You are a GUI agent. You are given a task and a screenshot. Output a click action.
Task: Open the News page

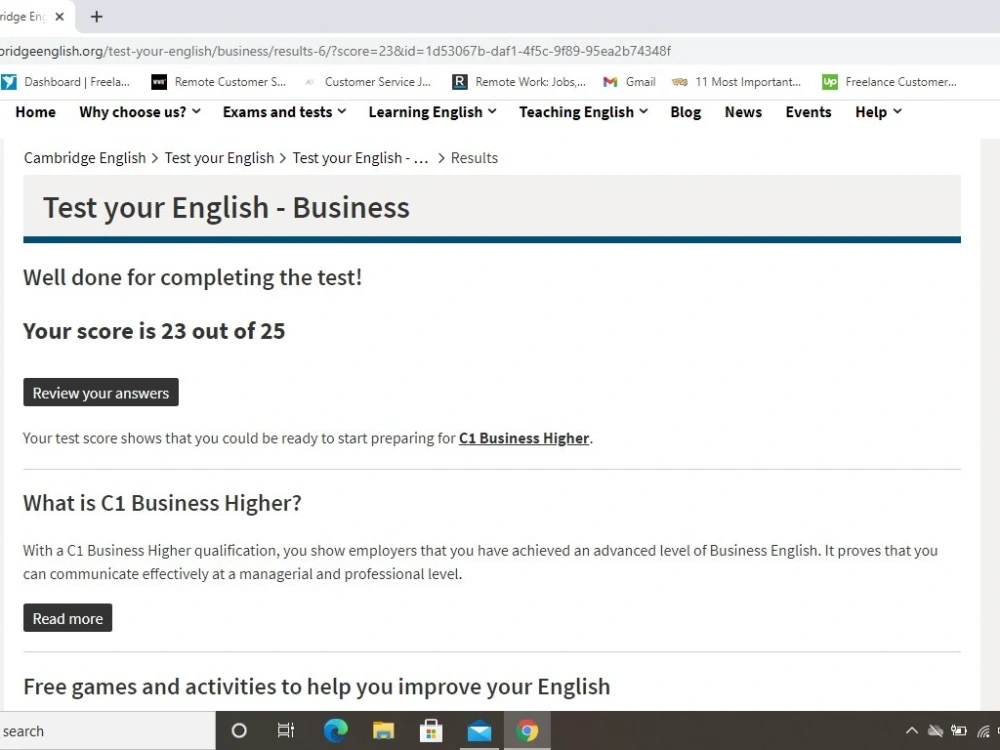pyautogui.click(x=743, y=112)
